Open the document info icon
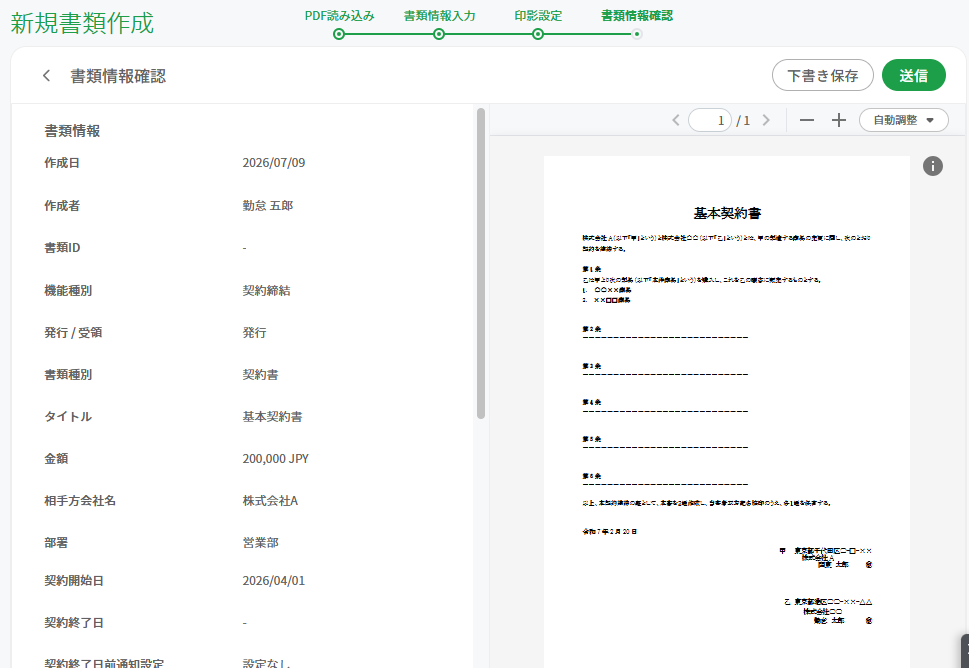Screen dimensions: 969x668 933,166
